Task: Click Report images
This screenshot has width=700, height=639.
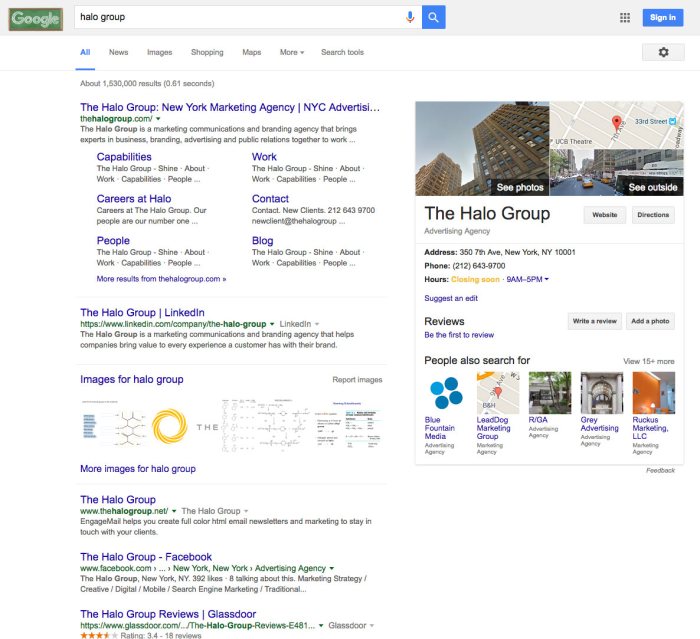Action: pyautogui.click(x=357, y=380)
